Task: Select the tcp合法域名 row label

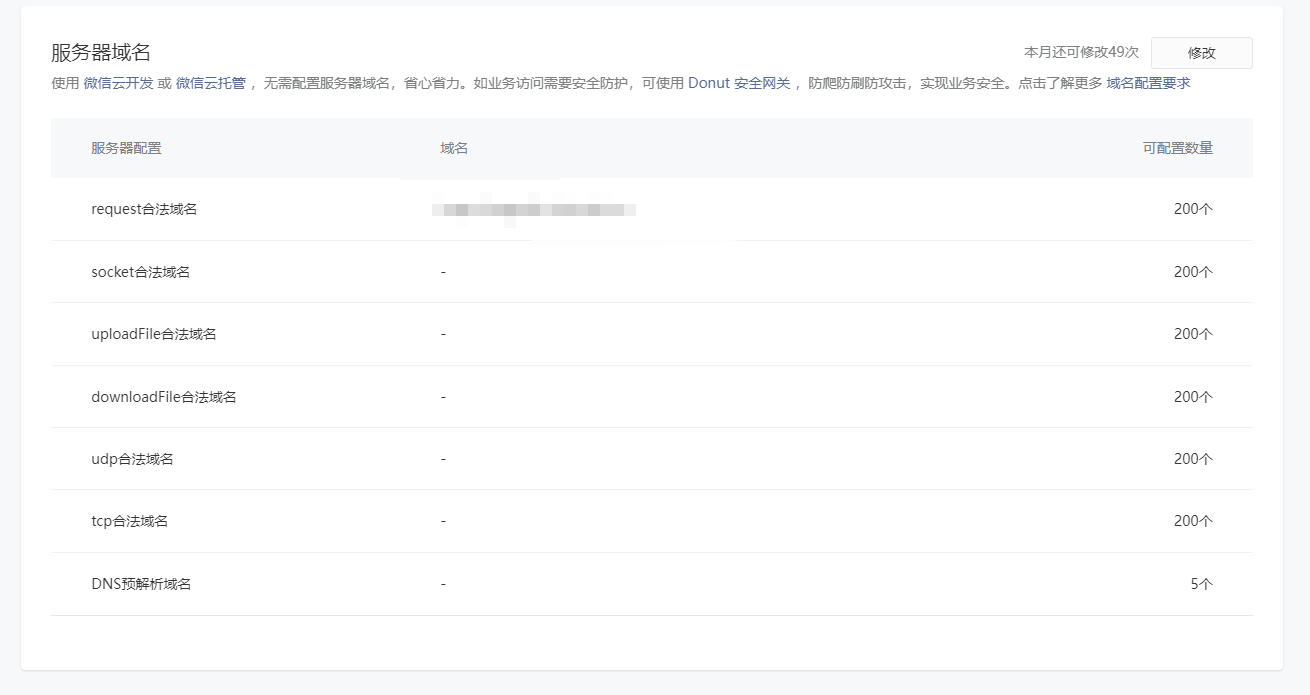Action: [129, 521]
